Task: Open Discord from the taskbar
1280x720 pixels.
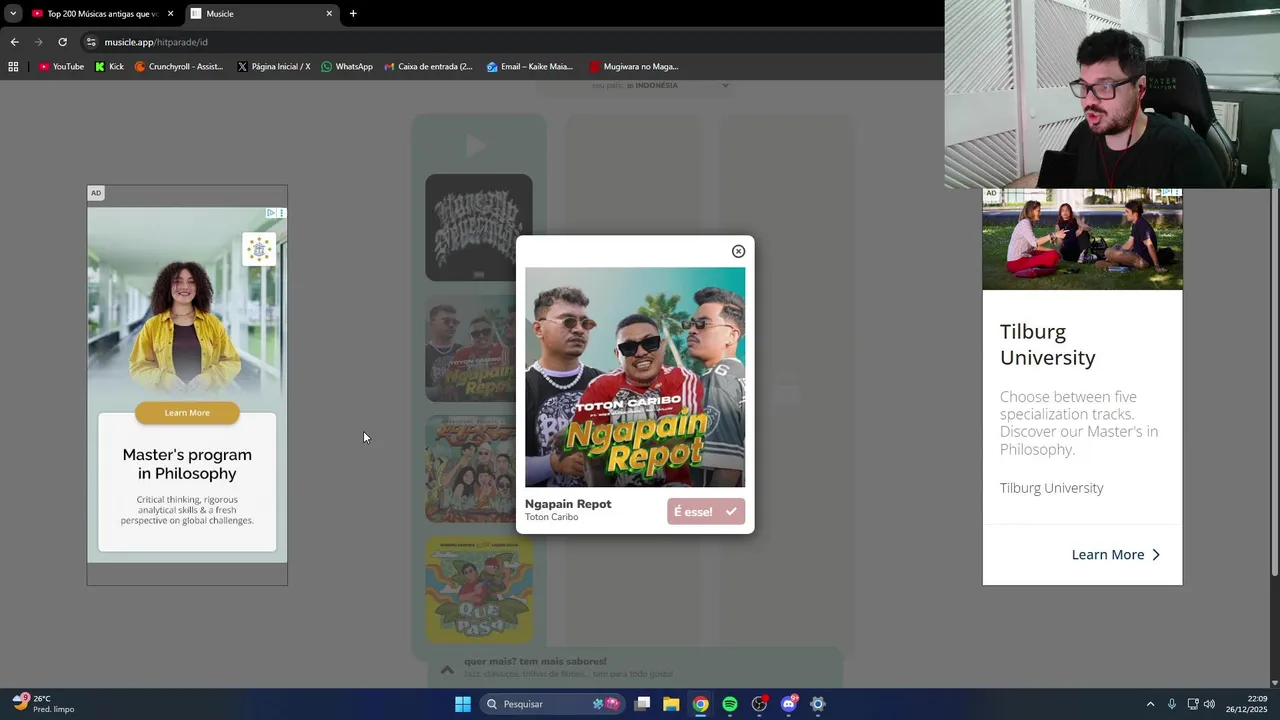Action: [x=788, y=704]
